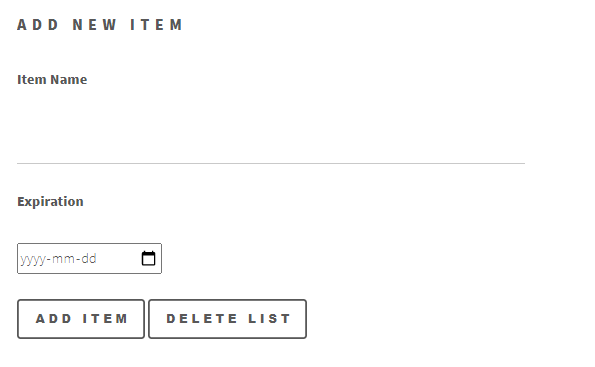Click empty space inside the Expiration date box
Viewport: 595px width, 367px height.
tap(118, 258)
